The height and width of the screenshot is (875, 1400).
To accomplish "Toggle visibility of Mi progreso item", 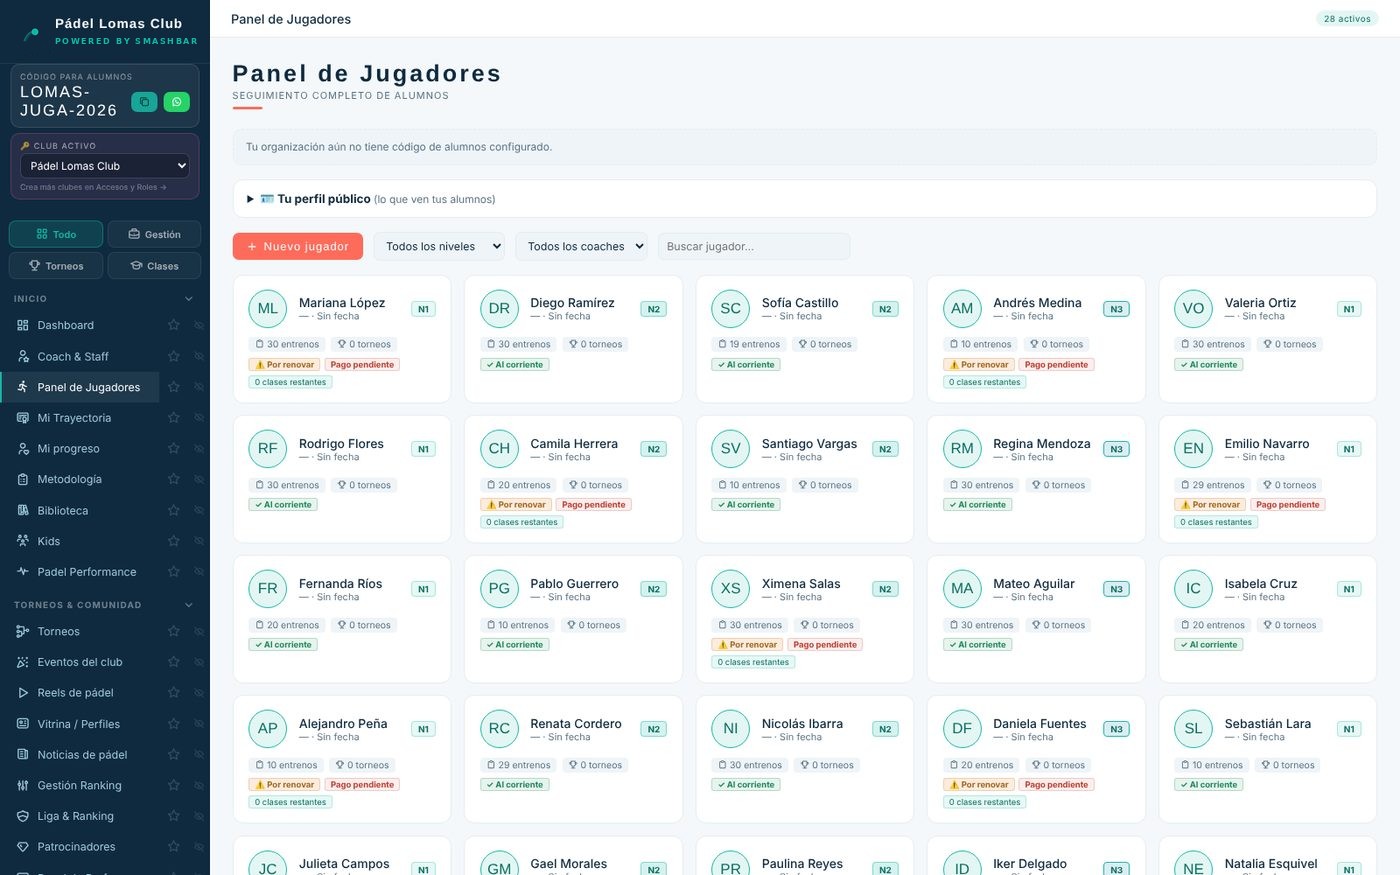I will point(198,449).
